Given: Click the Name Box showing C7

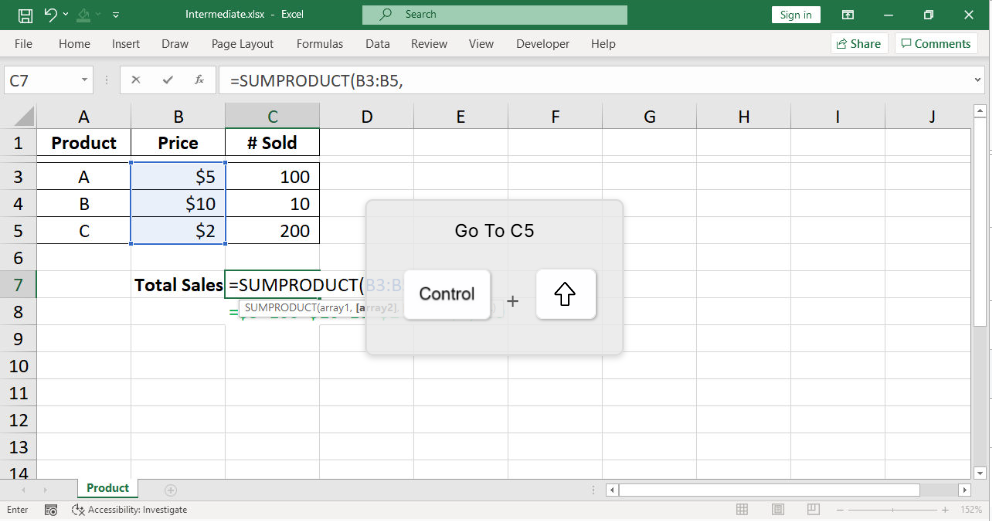Looking at the screenshot, I should point(41,80).
